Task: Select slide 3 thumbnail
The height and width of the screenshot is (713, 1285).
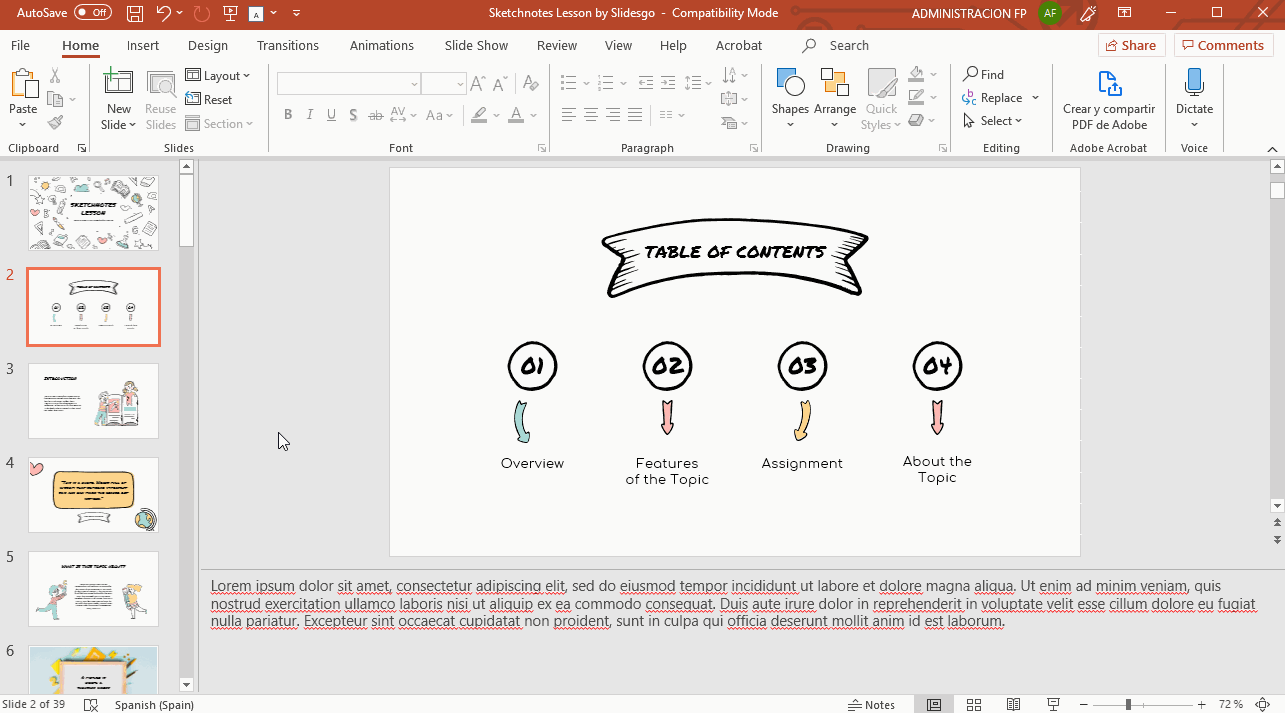Action: (93, 400)
